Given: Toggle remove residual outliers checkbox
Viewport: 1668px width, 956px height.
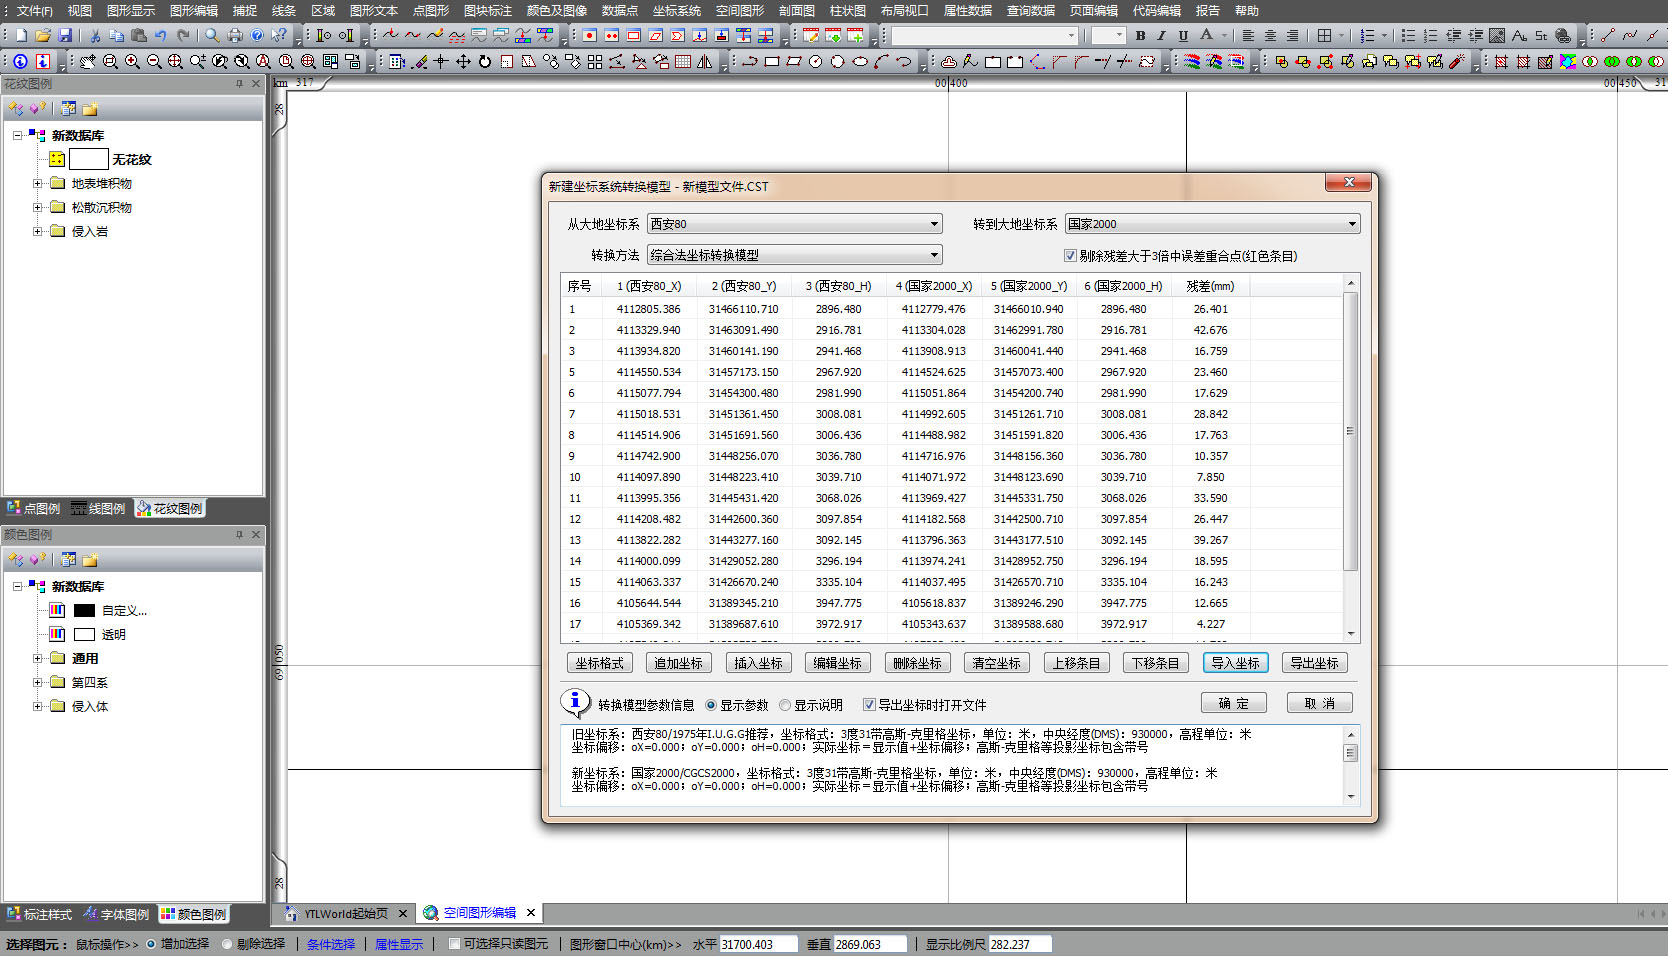Looking at the screenshot, I should (1070, 256).
